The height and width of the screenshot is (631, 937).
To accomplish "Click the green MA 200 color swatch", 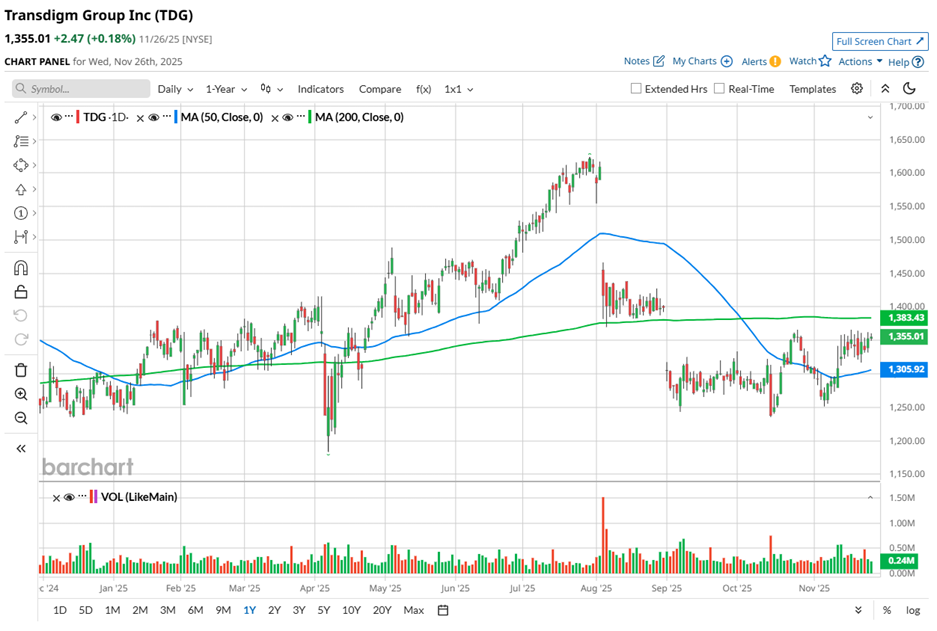I will click(310, 117).
